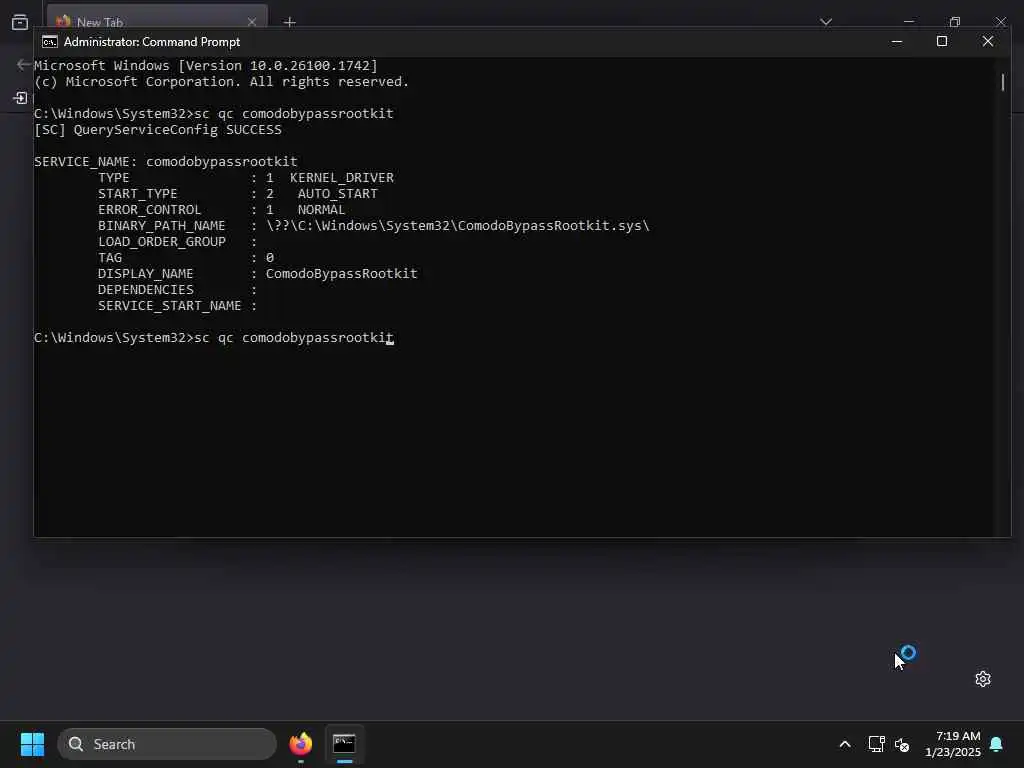Click the Firefox back arrow button
This screenshot has width=1024, height=768.
pos(24,64)
